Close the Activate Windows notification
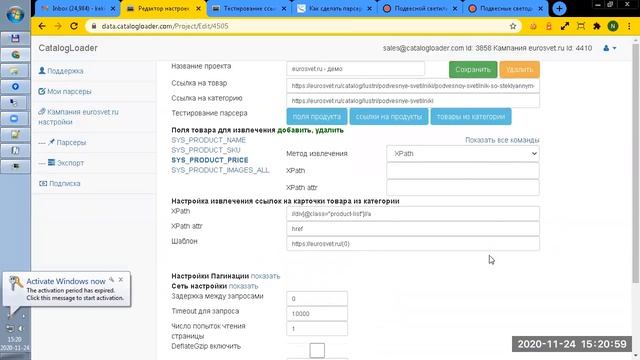Image resolution: width=640 pixels, height=360 pixels. [x=121, y=280]
